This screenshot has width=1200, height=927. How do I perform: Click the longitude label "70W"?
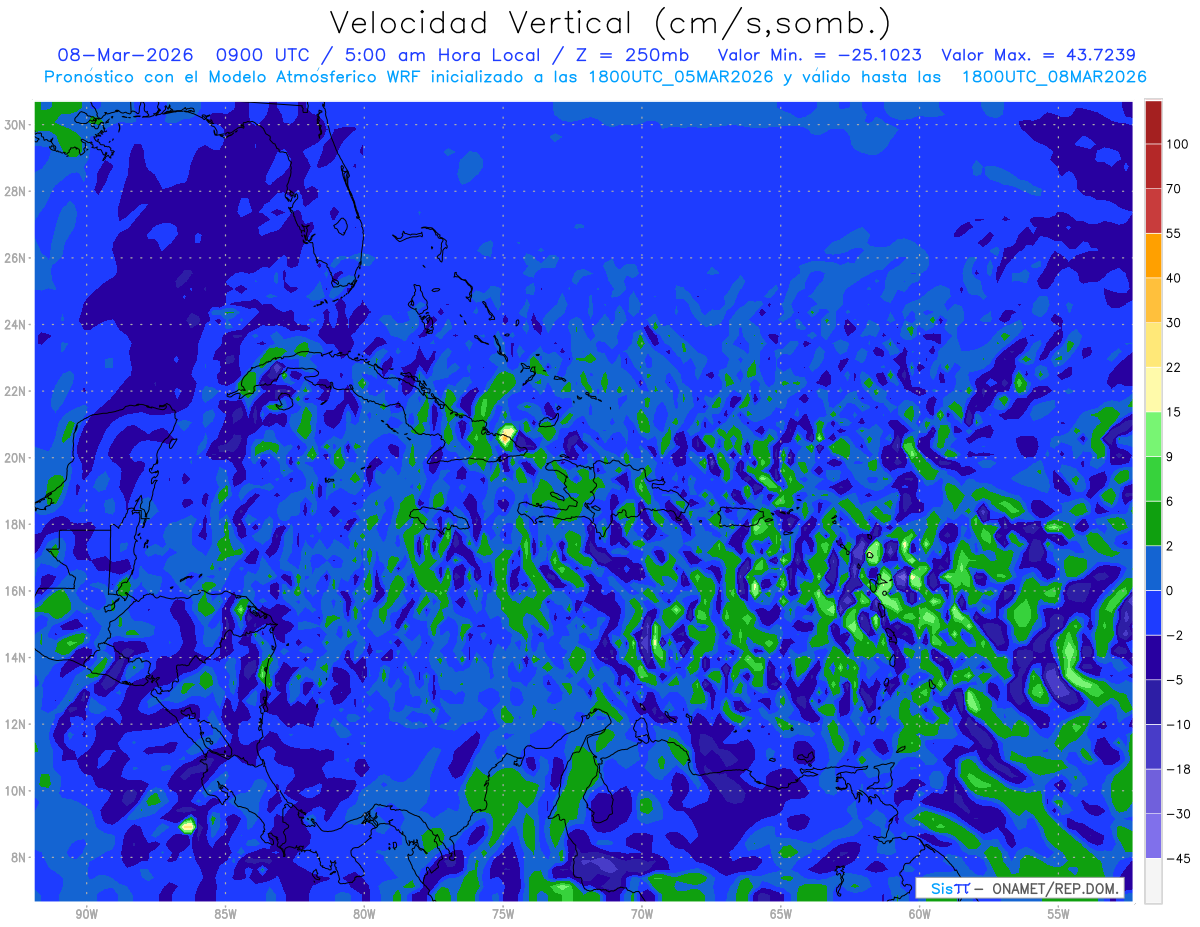[642, 914]
